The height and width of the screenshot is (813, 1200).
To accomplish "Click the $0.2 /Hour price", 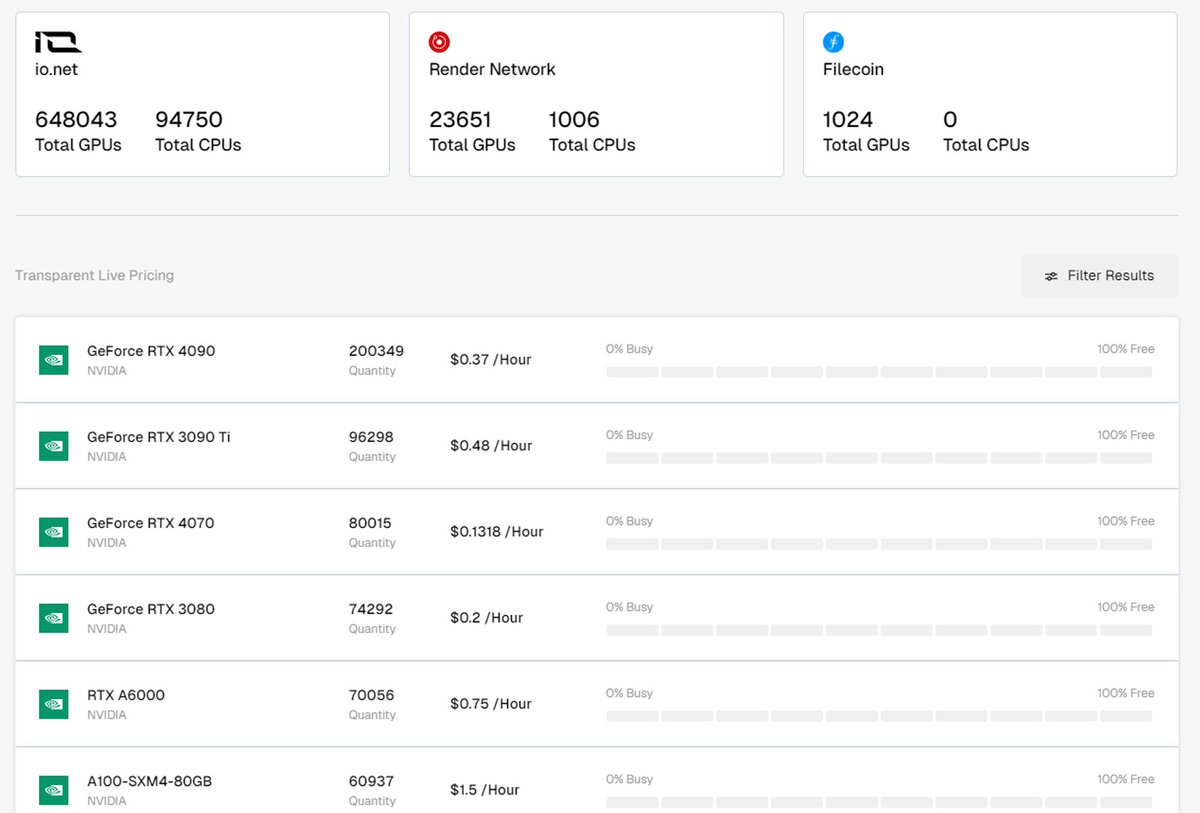I will (487, 618).
